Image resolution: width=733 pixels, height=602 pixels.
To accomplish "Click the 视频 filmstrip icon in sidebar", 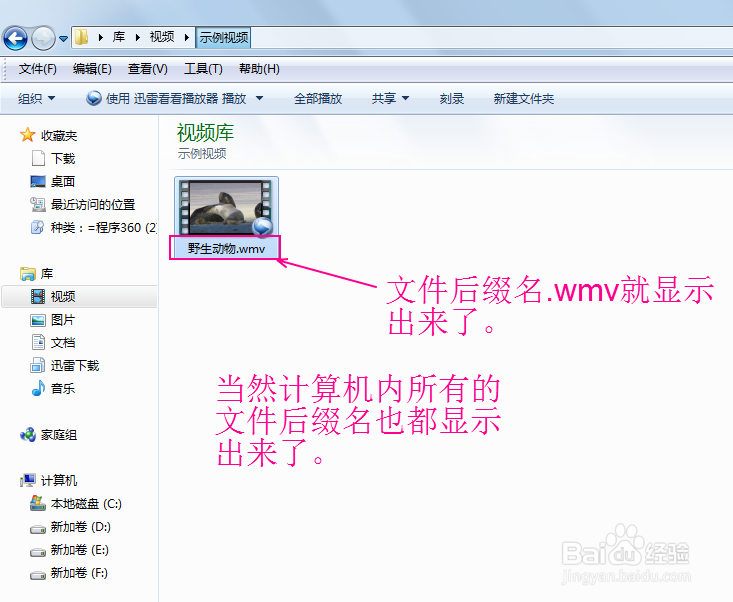I will click(38, 296).
